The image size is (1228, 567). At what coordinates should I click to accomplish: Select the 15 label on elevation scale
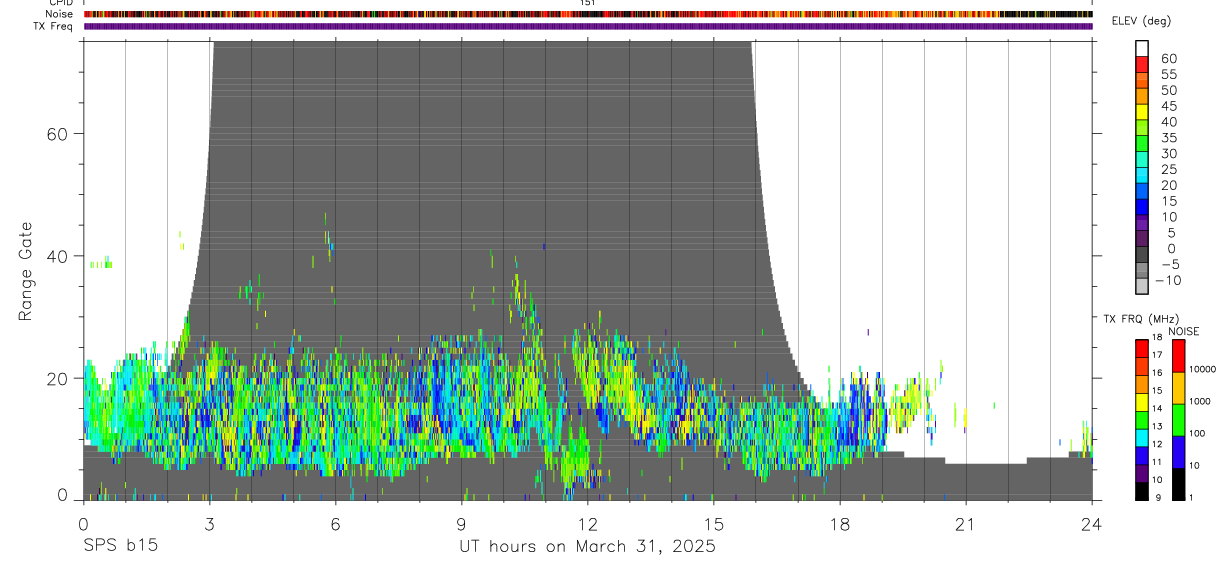(1168, 201)
